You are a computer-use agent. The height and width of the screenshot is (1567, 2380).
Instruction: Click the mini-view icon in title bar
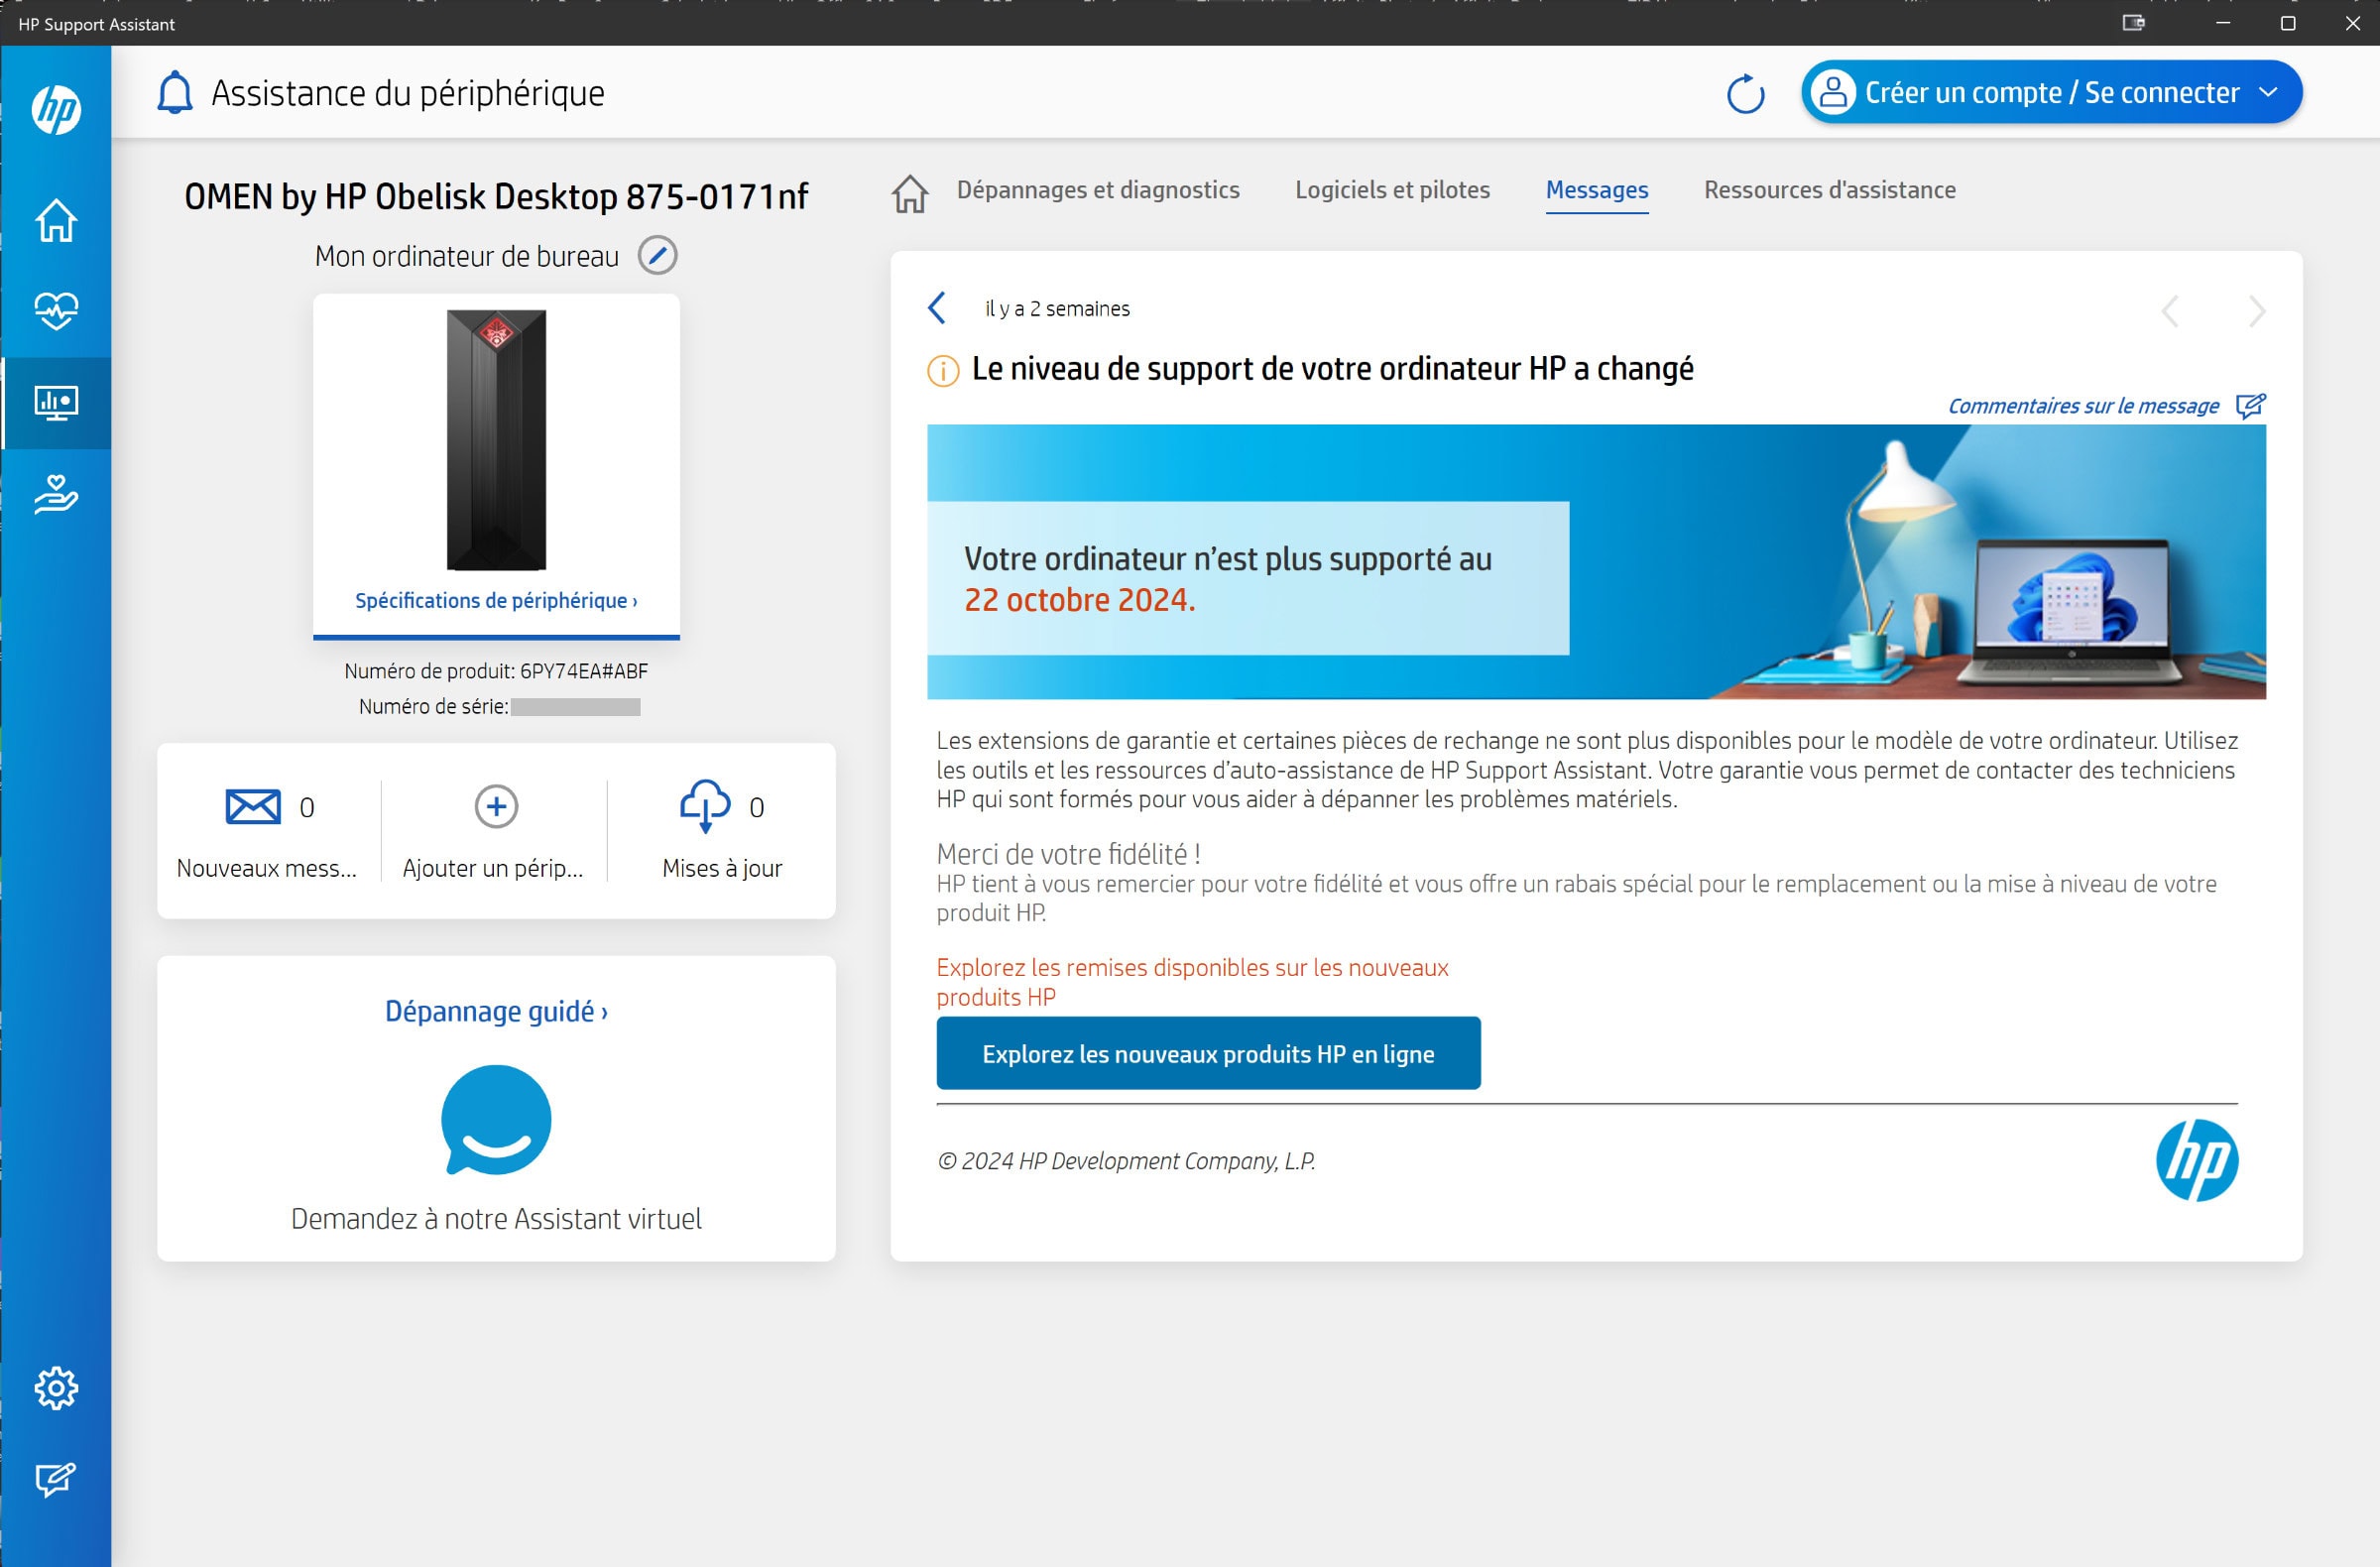tap(2133, 23)
